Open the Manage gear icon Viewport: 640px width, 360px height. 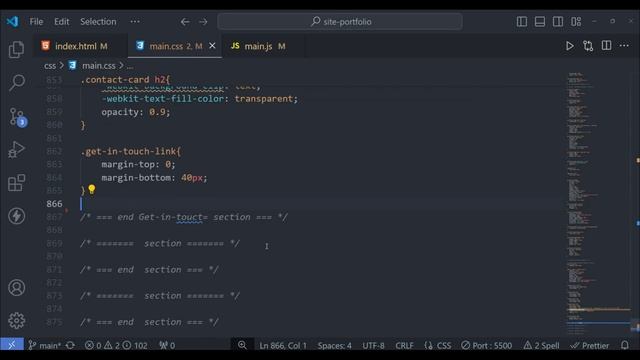(16, 321)
